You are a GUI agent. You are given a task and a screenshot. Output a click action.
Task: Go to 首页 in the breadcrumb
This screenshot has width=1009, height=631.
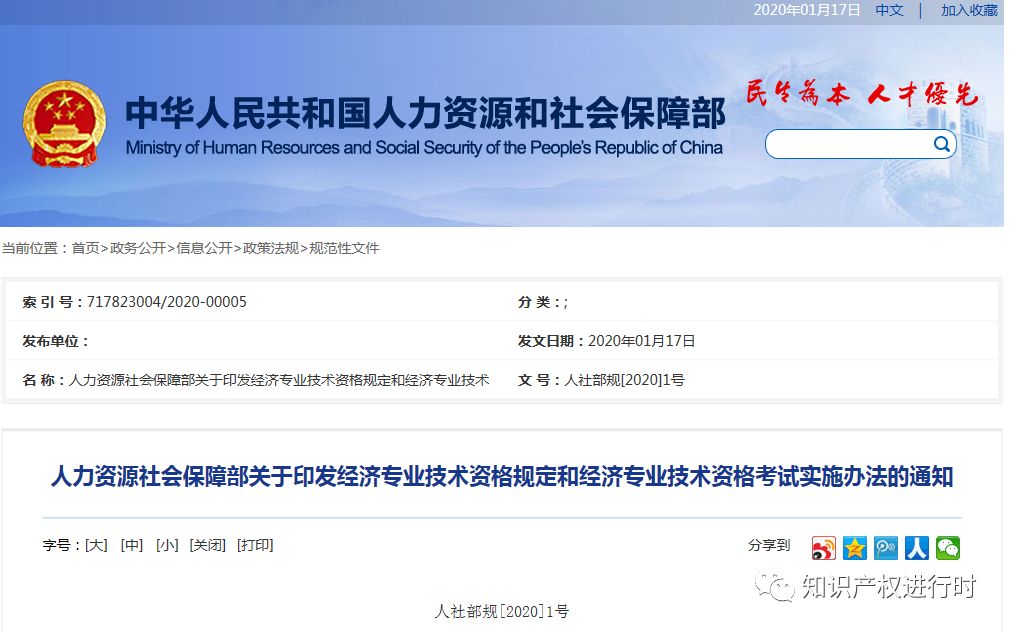pos(85,248)
